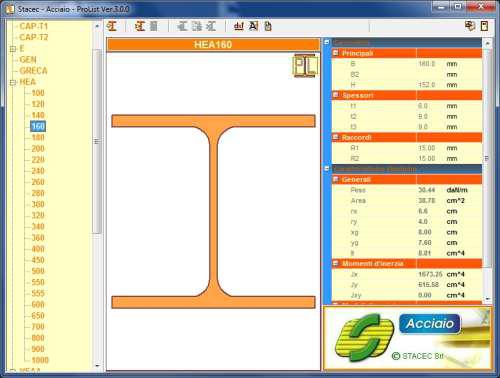Select CAP-T1 item in tree

click(34, 26)
